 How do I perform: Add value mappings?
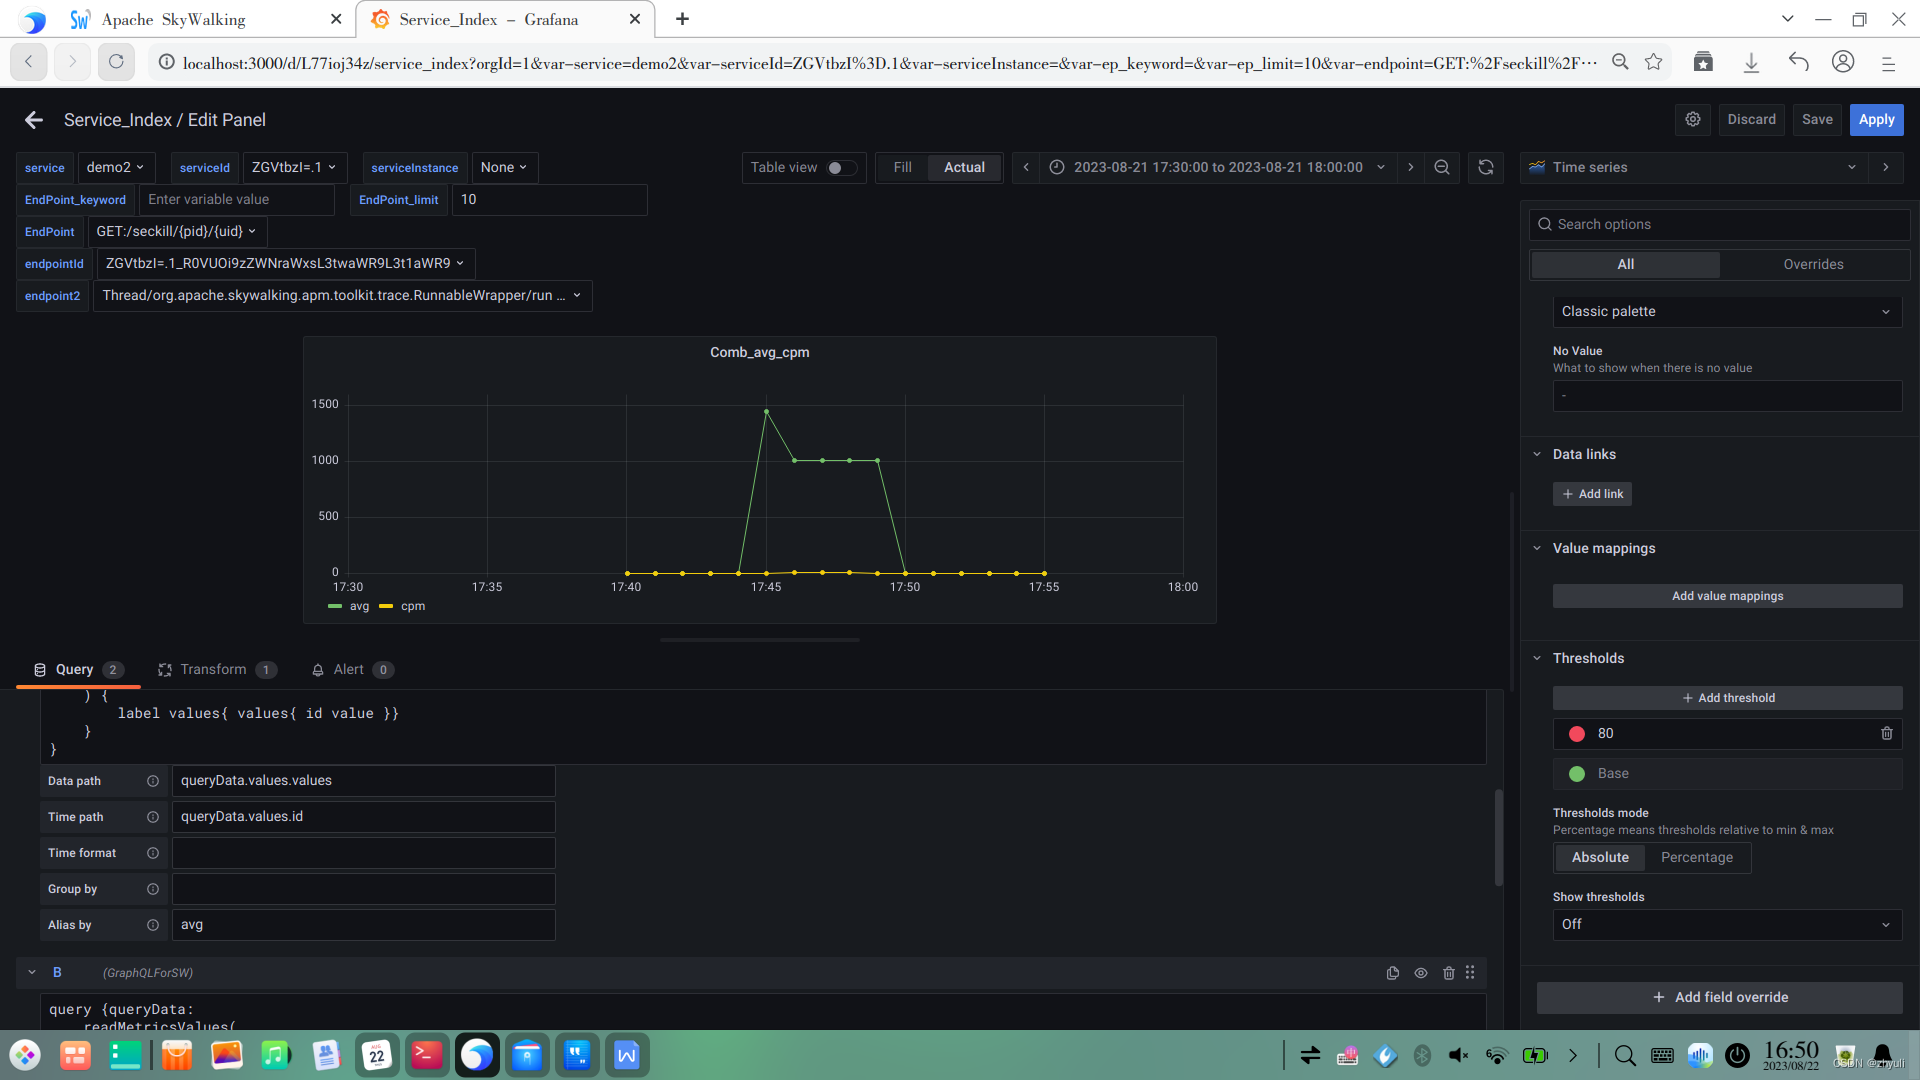tap(1727, 596)
